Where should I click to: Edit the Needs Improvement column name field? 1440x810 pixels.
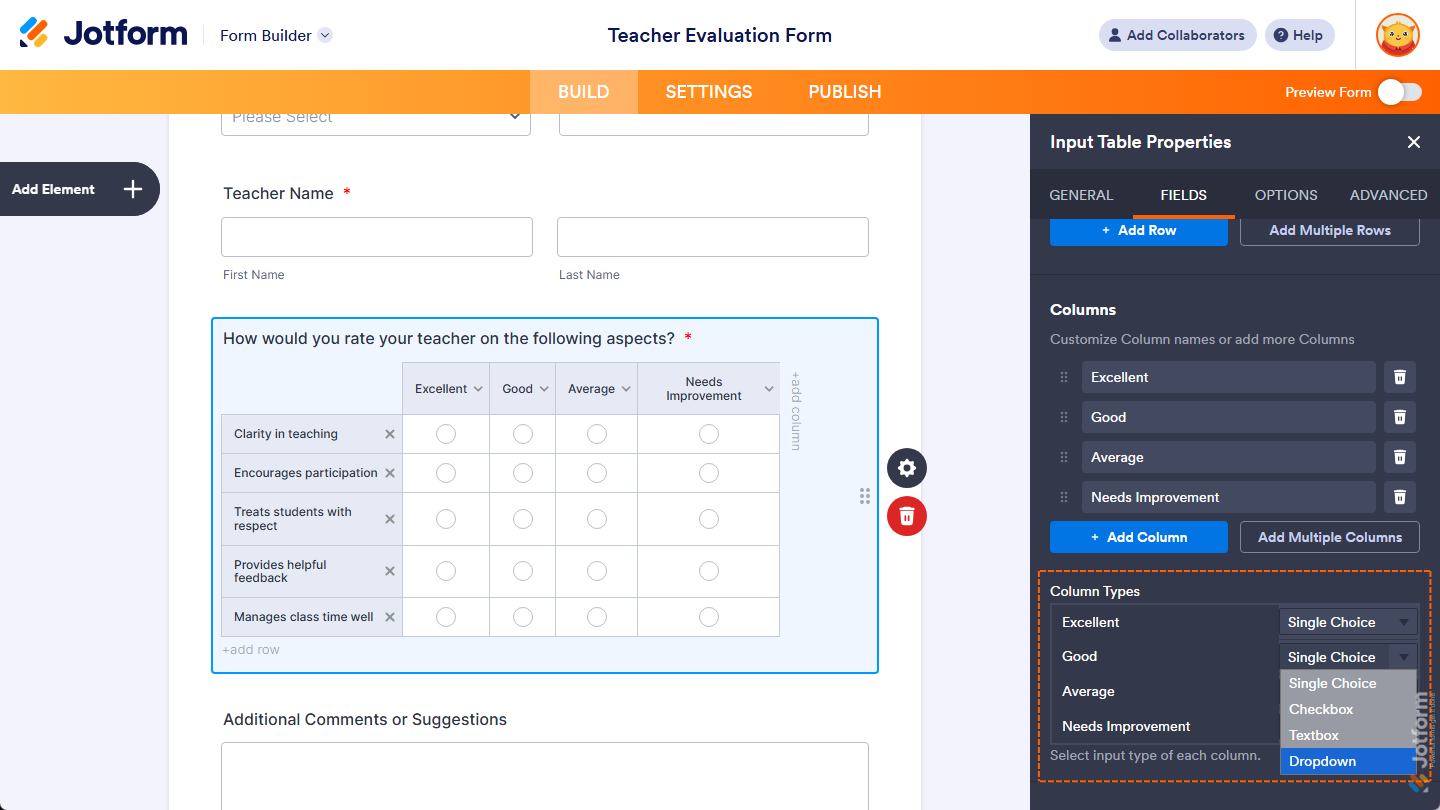pyautogui.click(x=1229, y=497)
